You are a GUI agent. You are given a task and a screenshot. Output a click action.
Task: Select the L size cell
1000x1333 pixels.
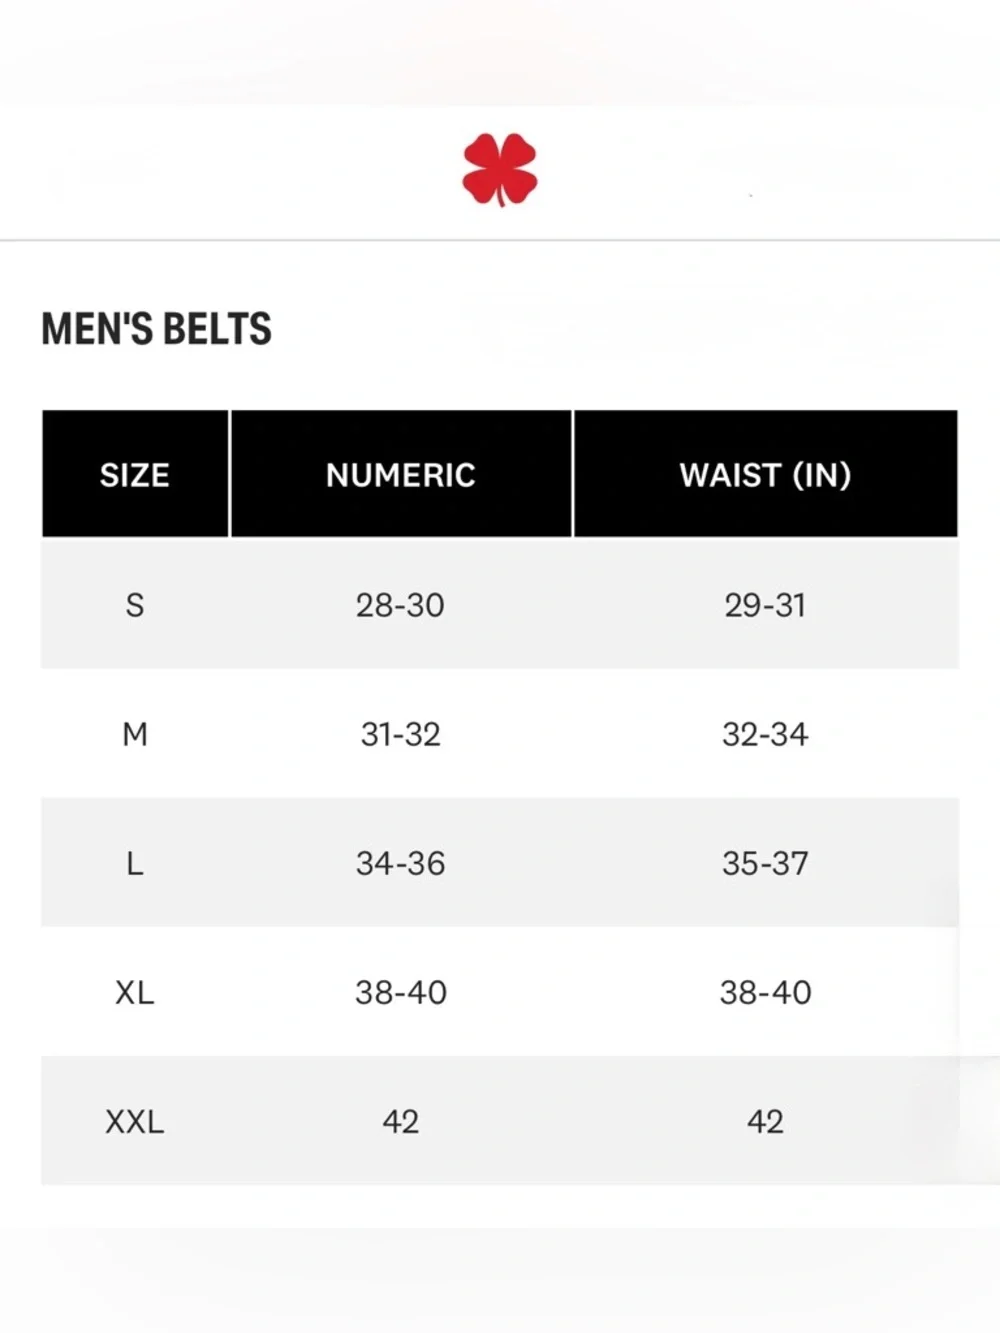(135, 863)
